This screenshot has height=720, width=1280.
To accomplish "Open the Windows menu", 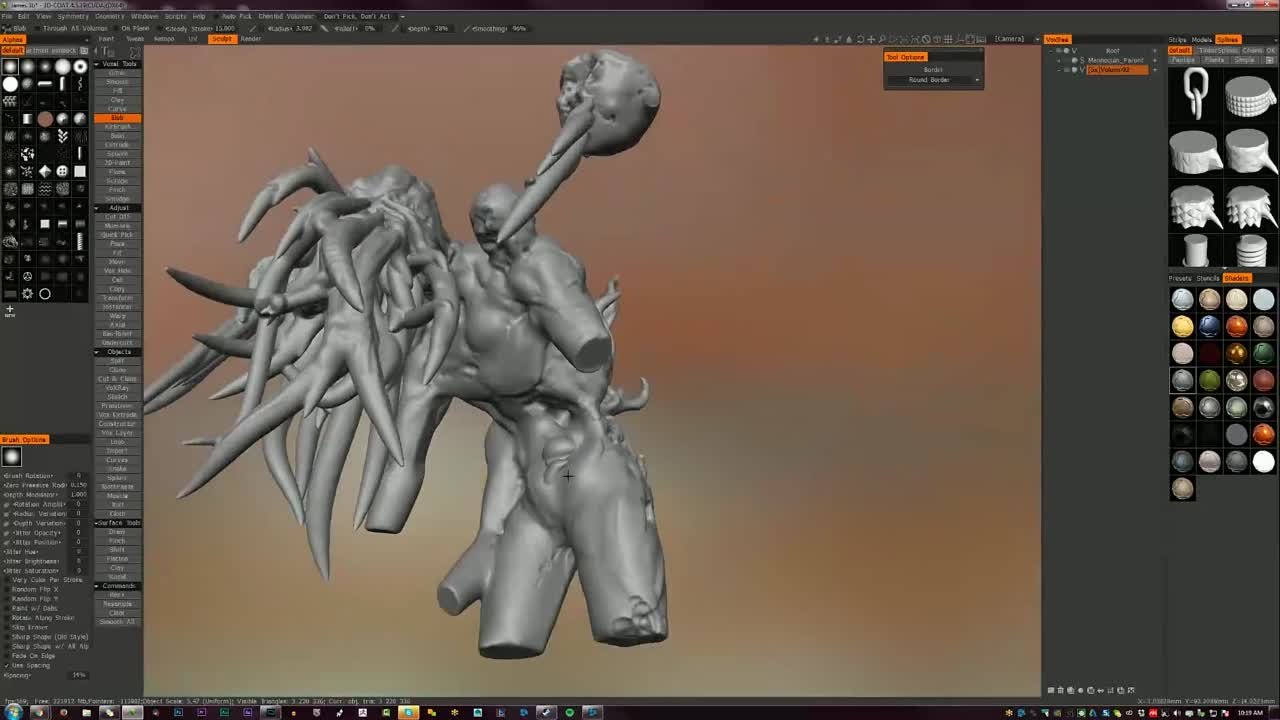I will (x=144, y=16).
